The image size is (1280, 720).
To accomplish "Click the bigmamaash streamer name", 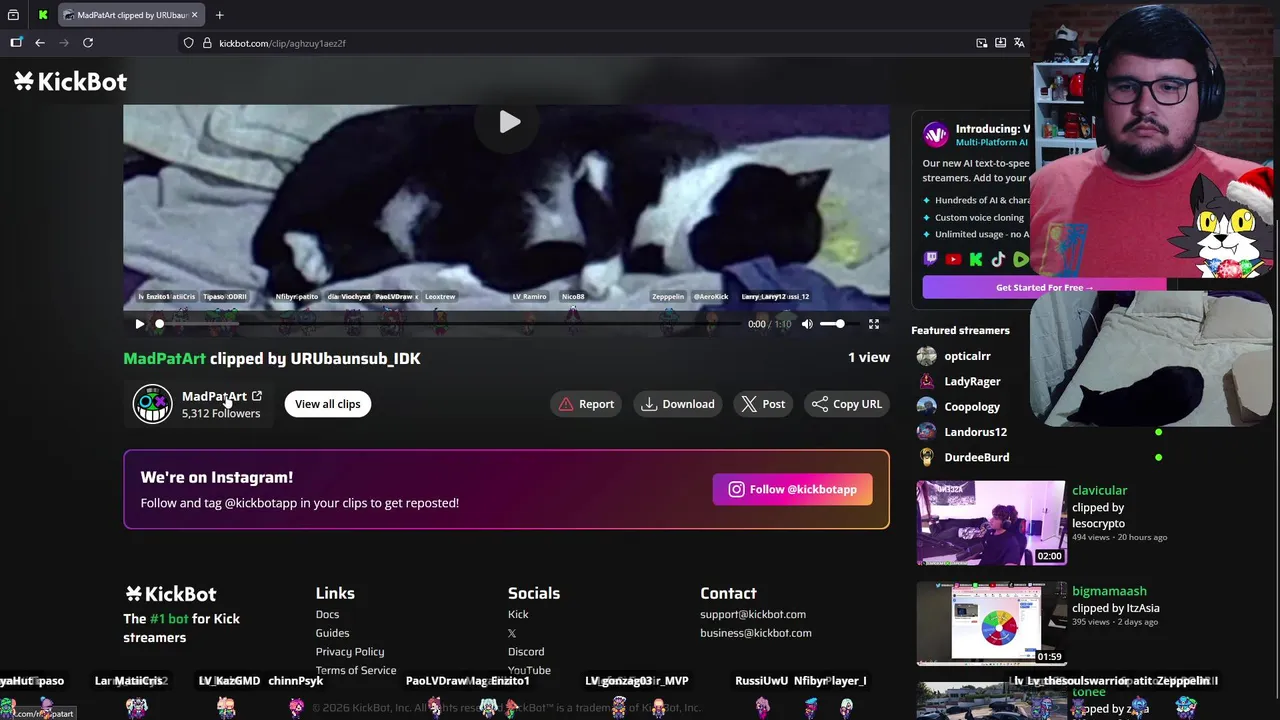I will (x=1109, y=591).
